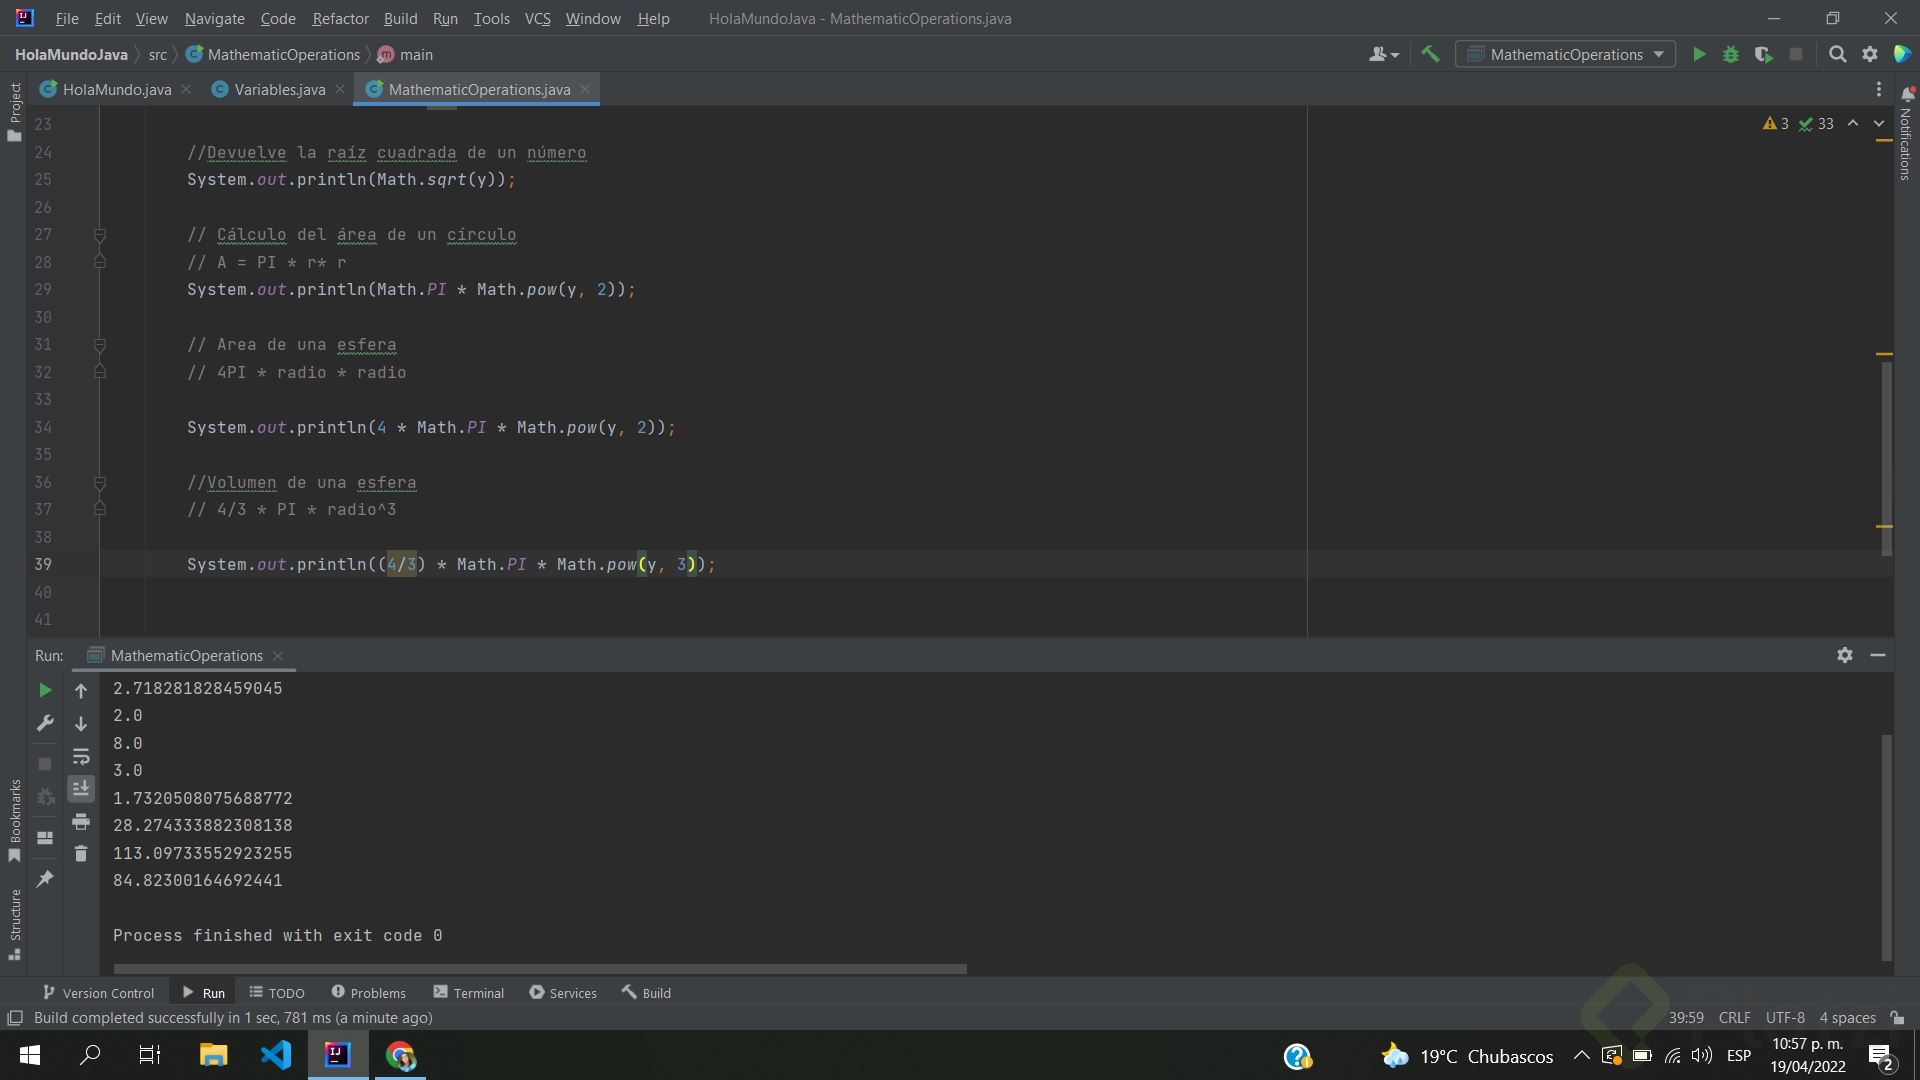The image size is (1920, 1080).
Task: Open Build tool window
Action: (646, 992)
